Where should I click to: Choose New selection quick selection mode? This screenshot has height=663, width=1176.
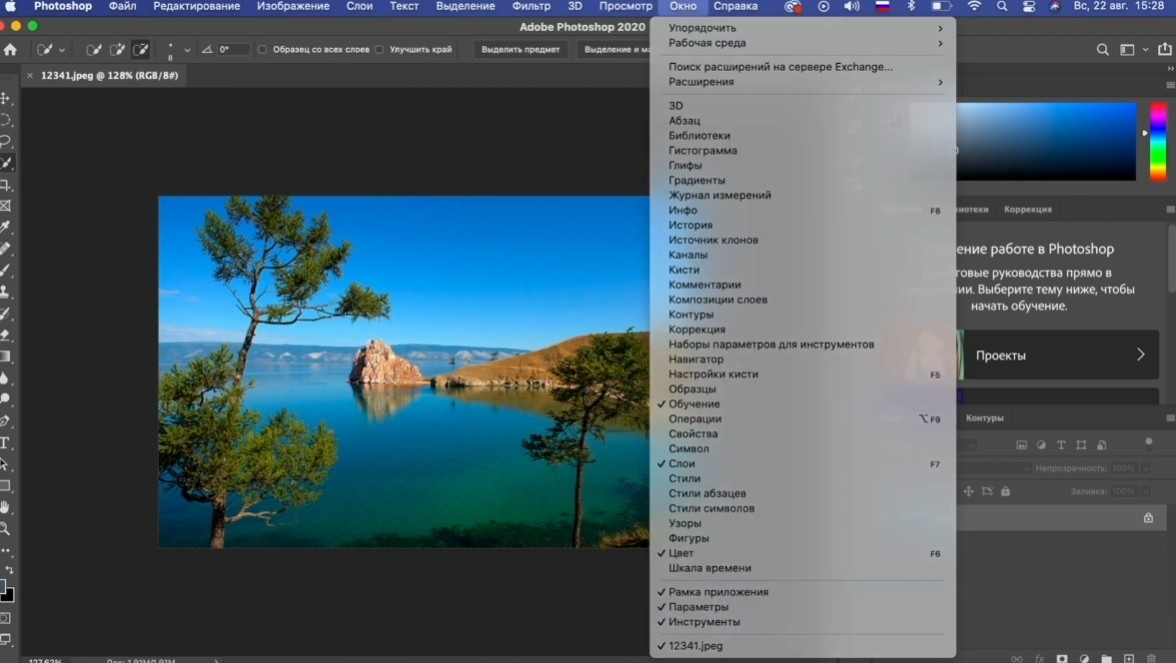pyautogui.click(x=94, y=50)
